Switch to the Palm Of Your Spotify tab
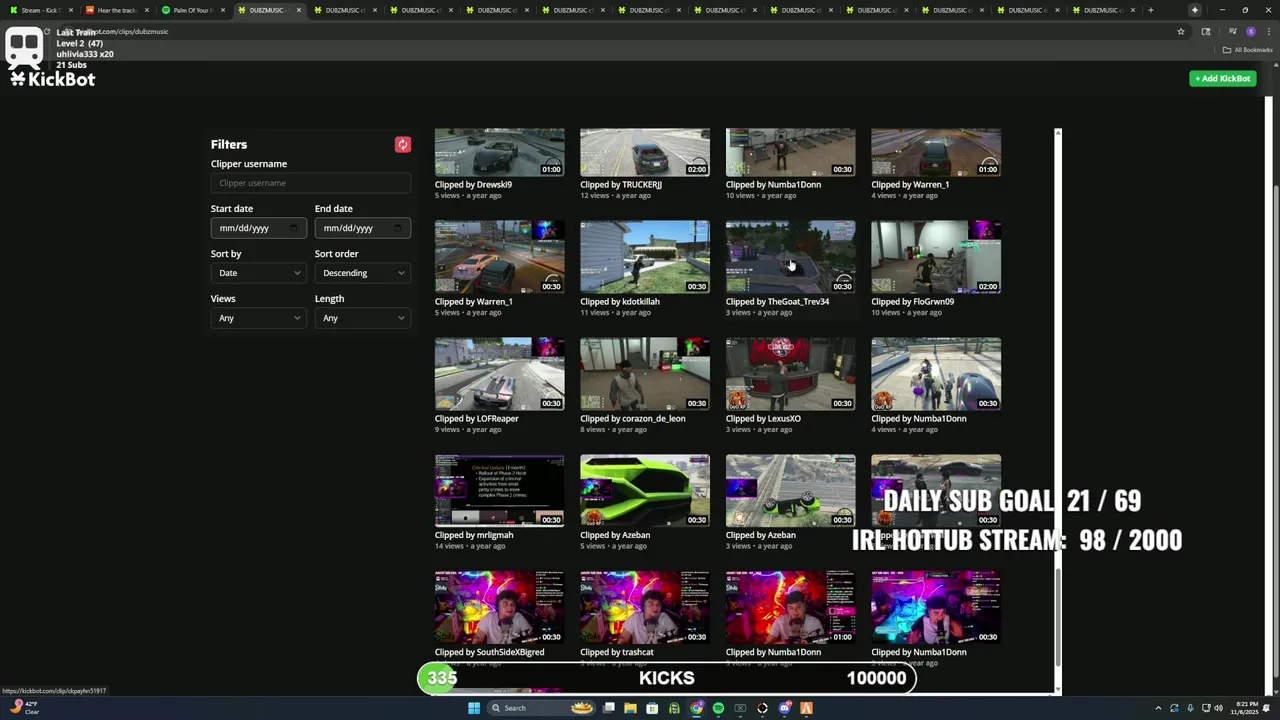 click(192, 10)
